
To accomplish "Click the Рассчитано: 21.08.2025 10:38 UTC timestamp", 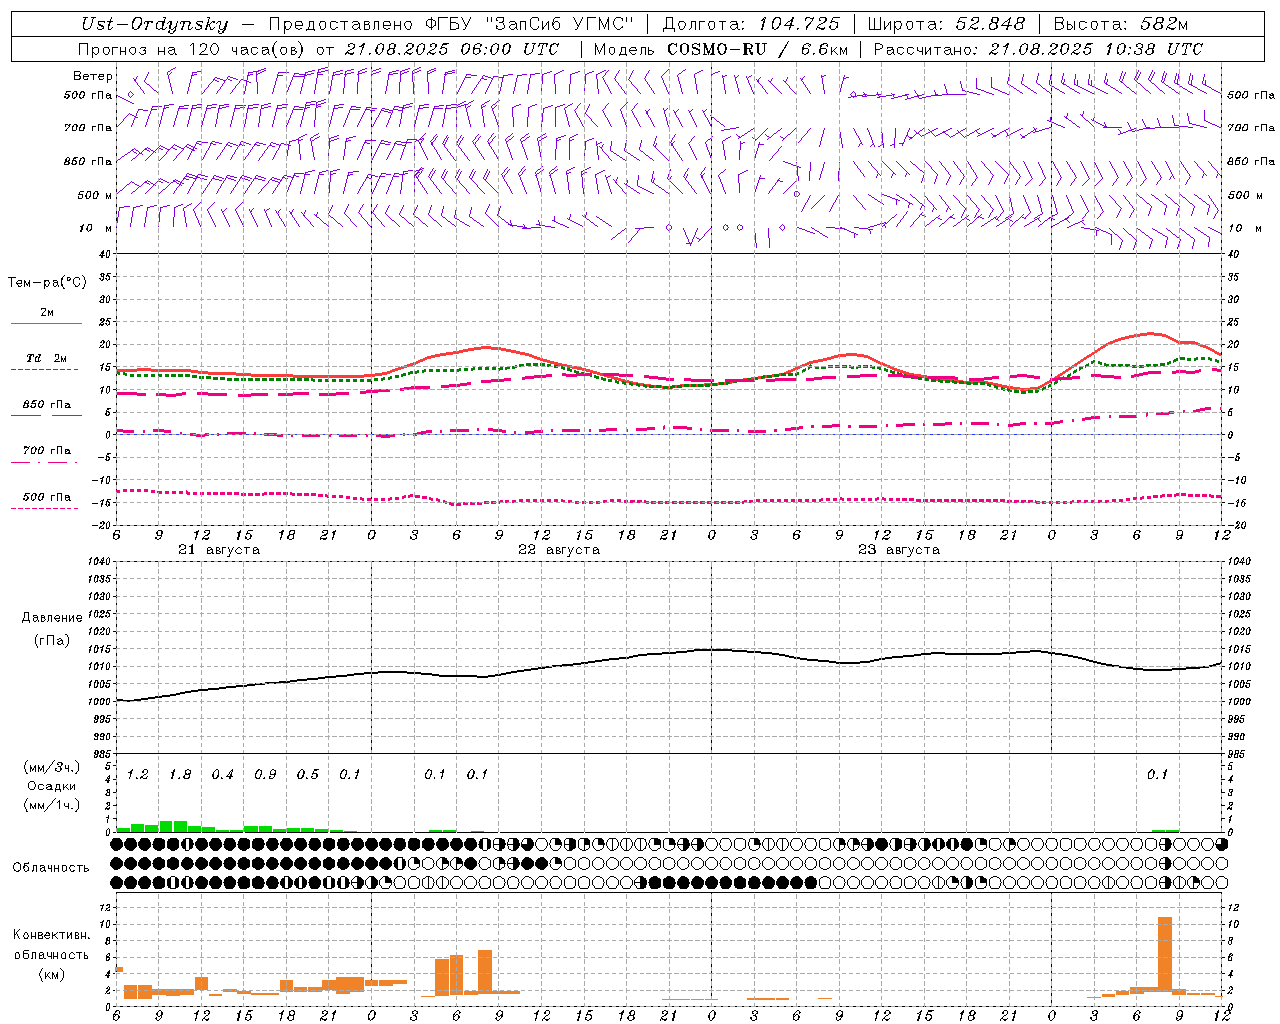I will (x=1038, y=49).
